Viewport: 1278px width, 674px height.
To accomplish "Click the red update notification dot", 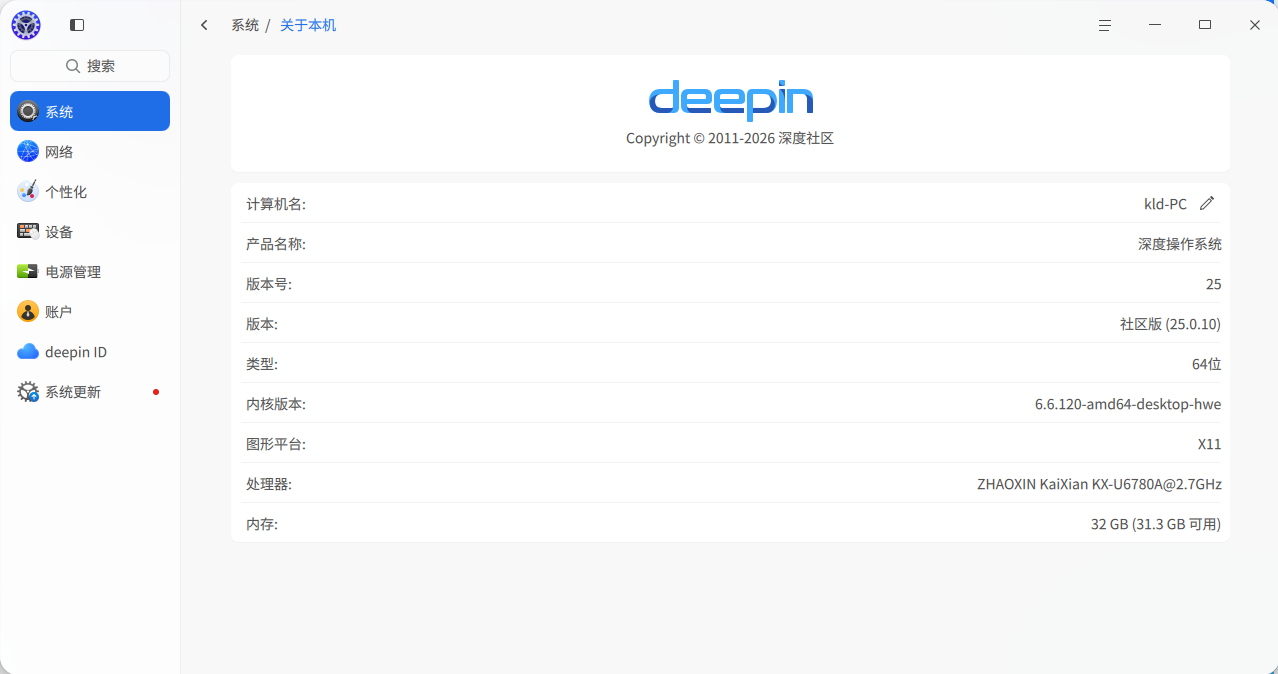I will tap(156, 392).
